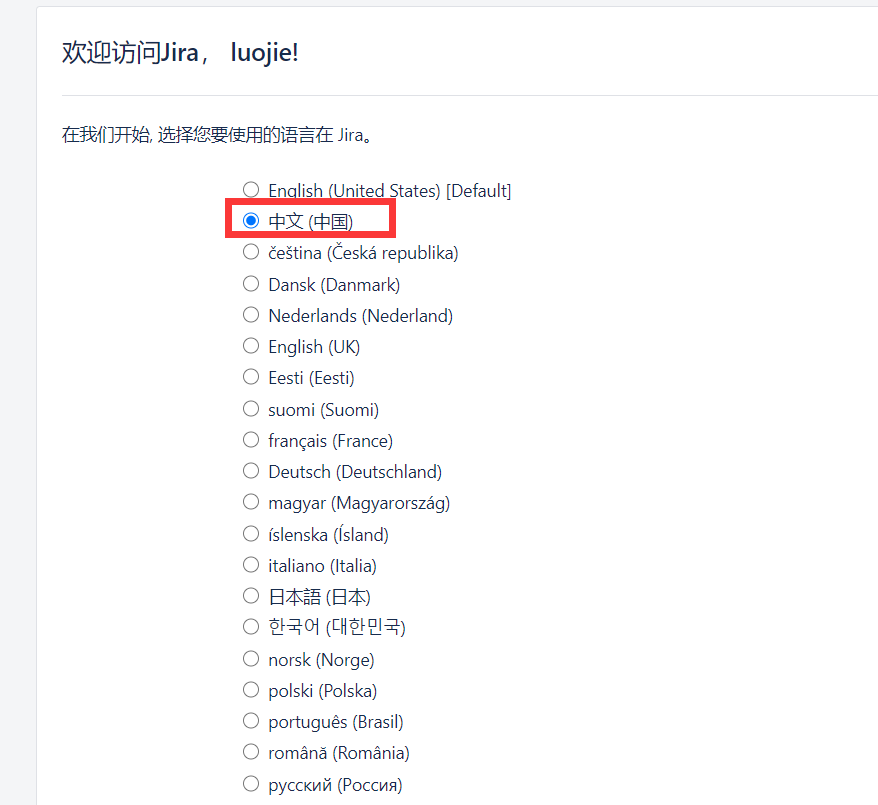This screenshot has height=805, width=878.
Task: Select română (România) radio button
Action: 251,752
